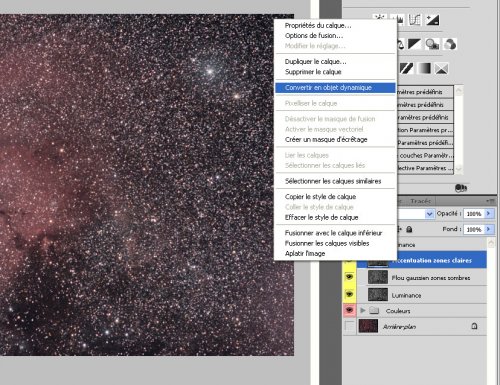Choose Sélectionner les calques similaires

333,181
